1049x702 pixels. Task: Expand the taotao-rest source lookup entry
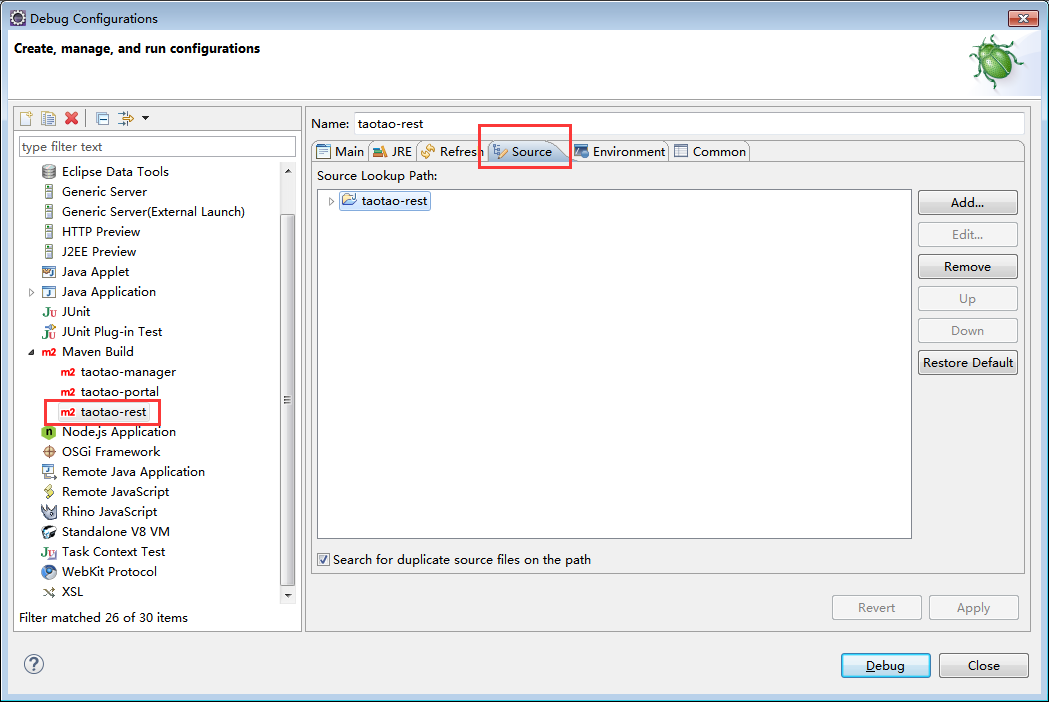(x=330, y=200)
